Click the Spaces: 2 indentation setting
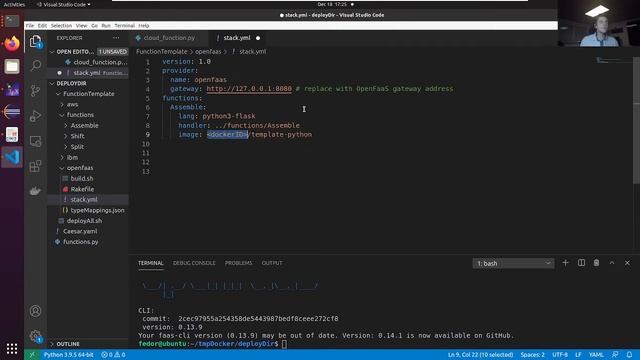Image resolution: width=640 pixels, height=360 pixels. 532,355
